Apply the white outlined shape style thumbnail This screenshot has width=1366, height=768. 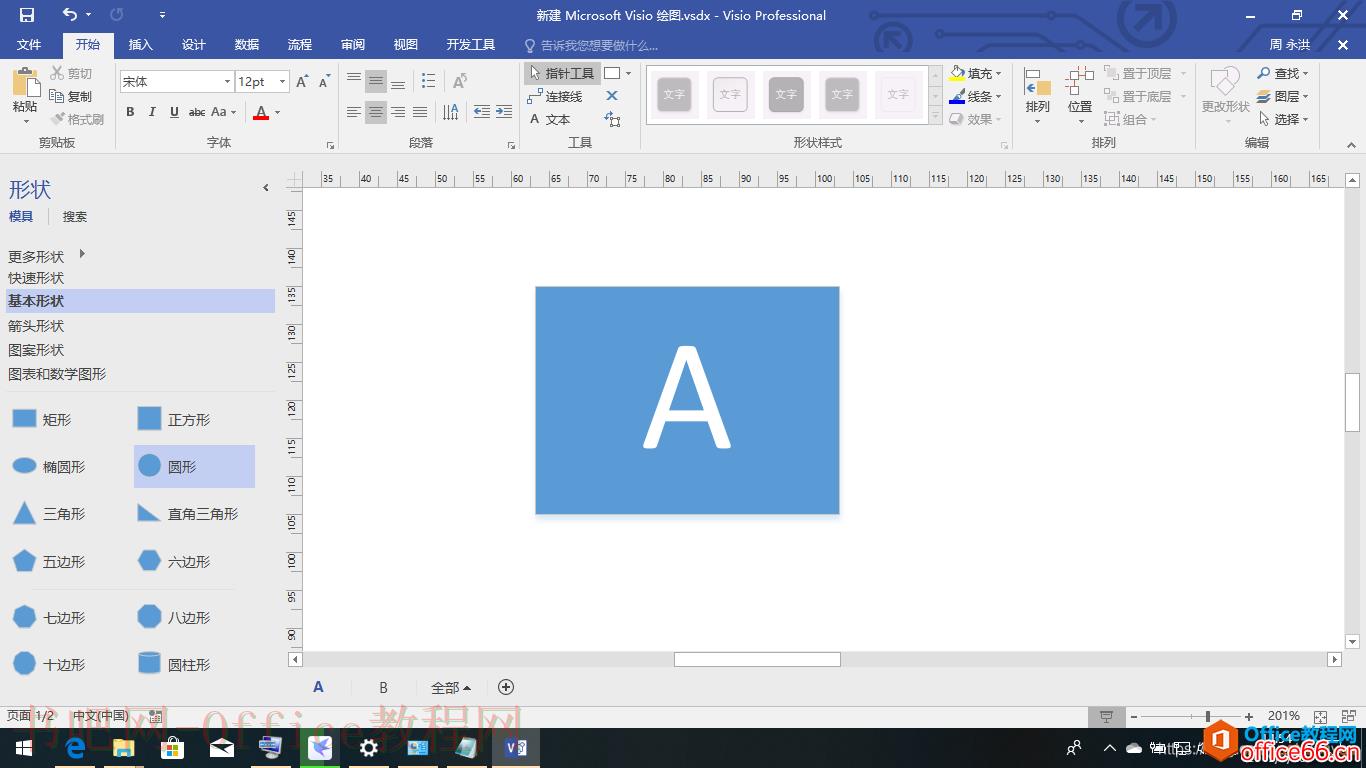point(730,95)
